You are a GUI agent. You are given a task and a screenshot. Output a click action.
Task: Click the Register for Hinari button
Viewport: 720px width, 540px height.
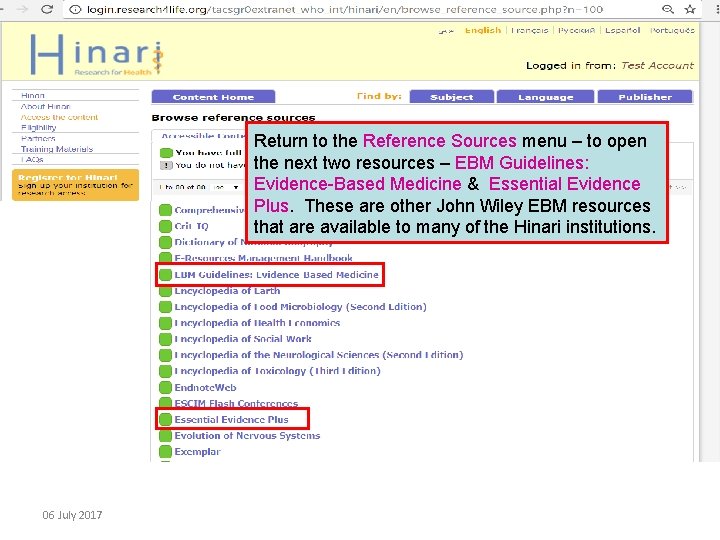coord(75,185)
